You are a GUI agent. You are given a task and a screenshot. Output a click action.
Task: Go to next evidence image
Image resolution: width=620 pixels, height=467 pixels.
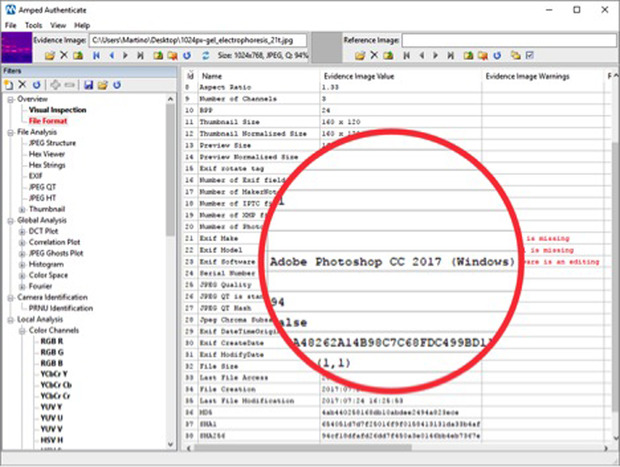(125, 55)
